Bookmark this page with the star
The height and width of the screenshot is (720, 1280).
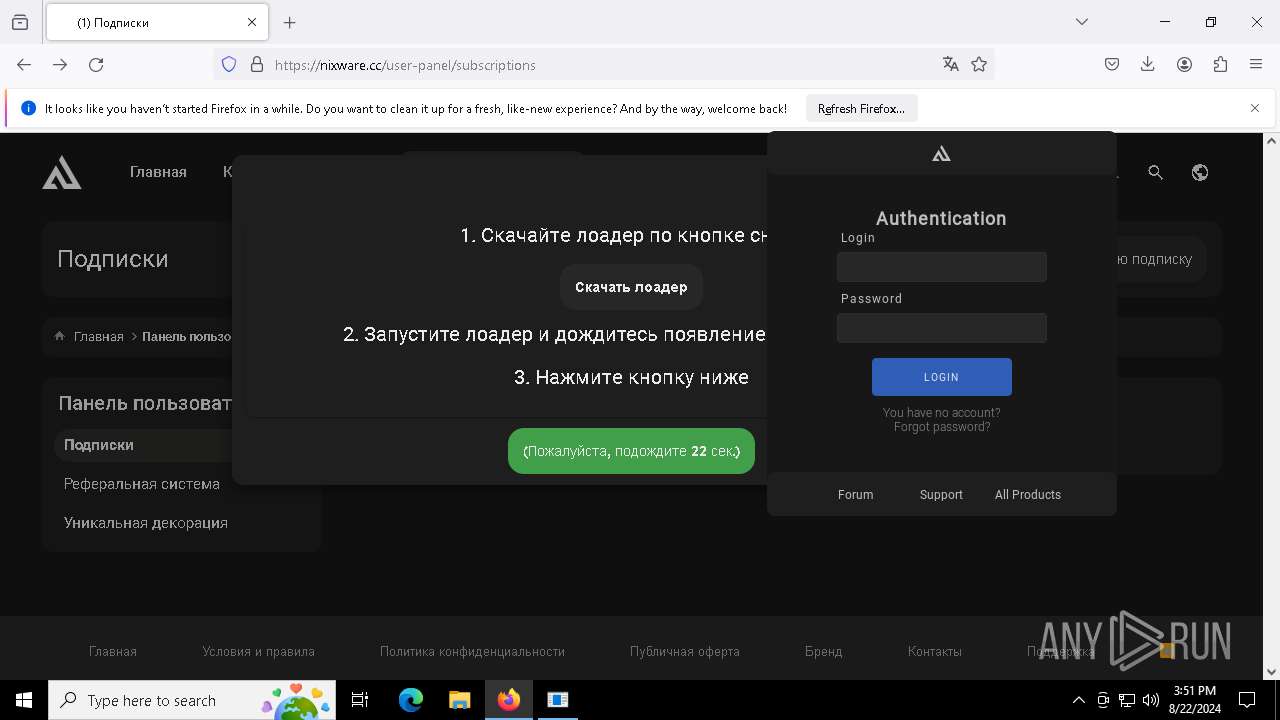(x=979, y=64)
